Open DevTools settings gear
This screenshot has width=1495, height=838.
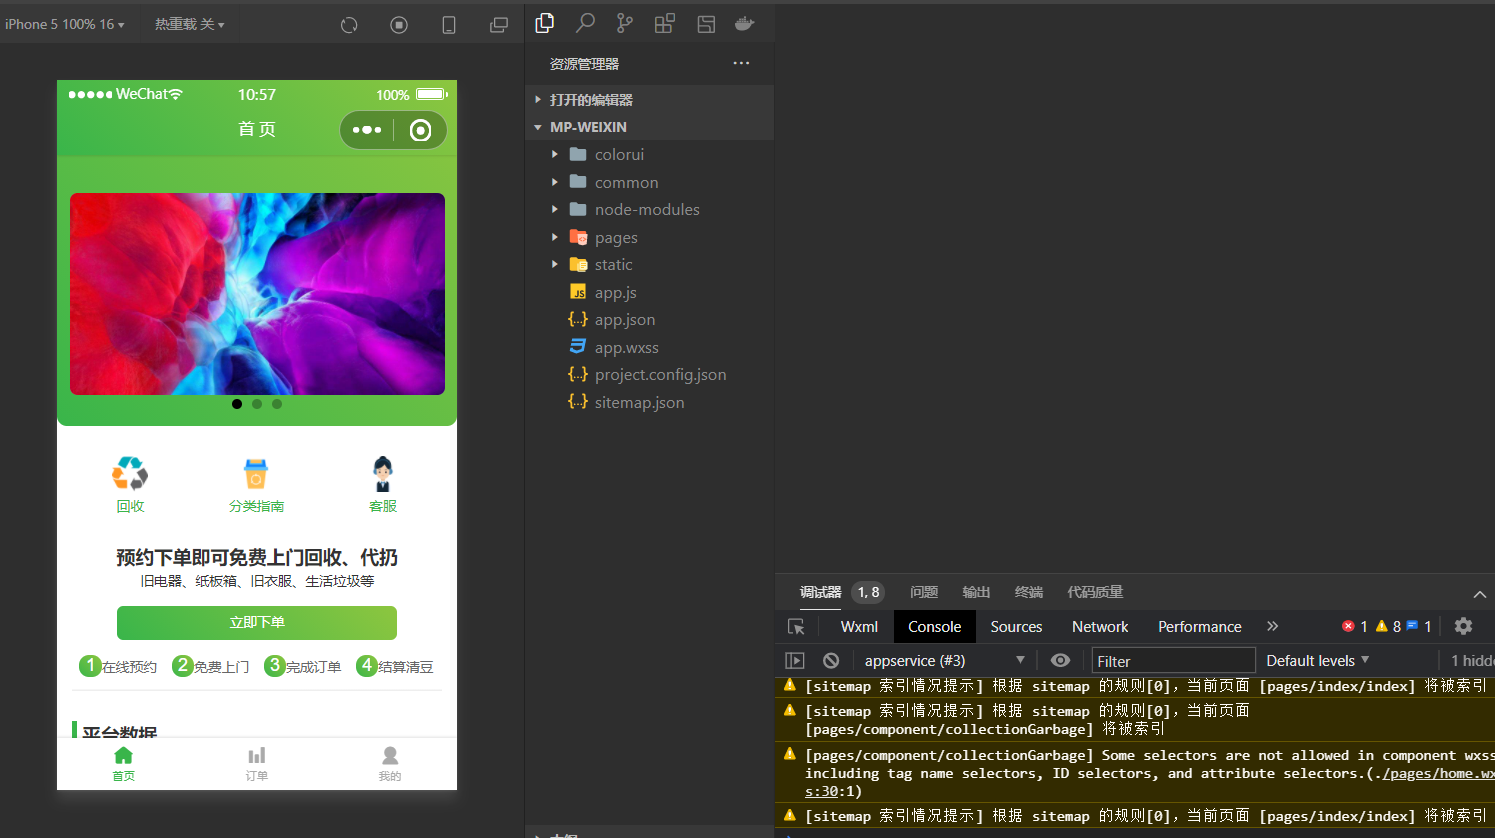coord(1463,626)
